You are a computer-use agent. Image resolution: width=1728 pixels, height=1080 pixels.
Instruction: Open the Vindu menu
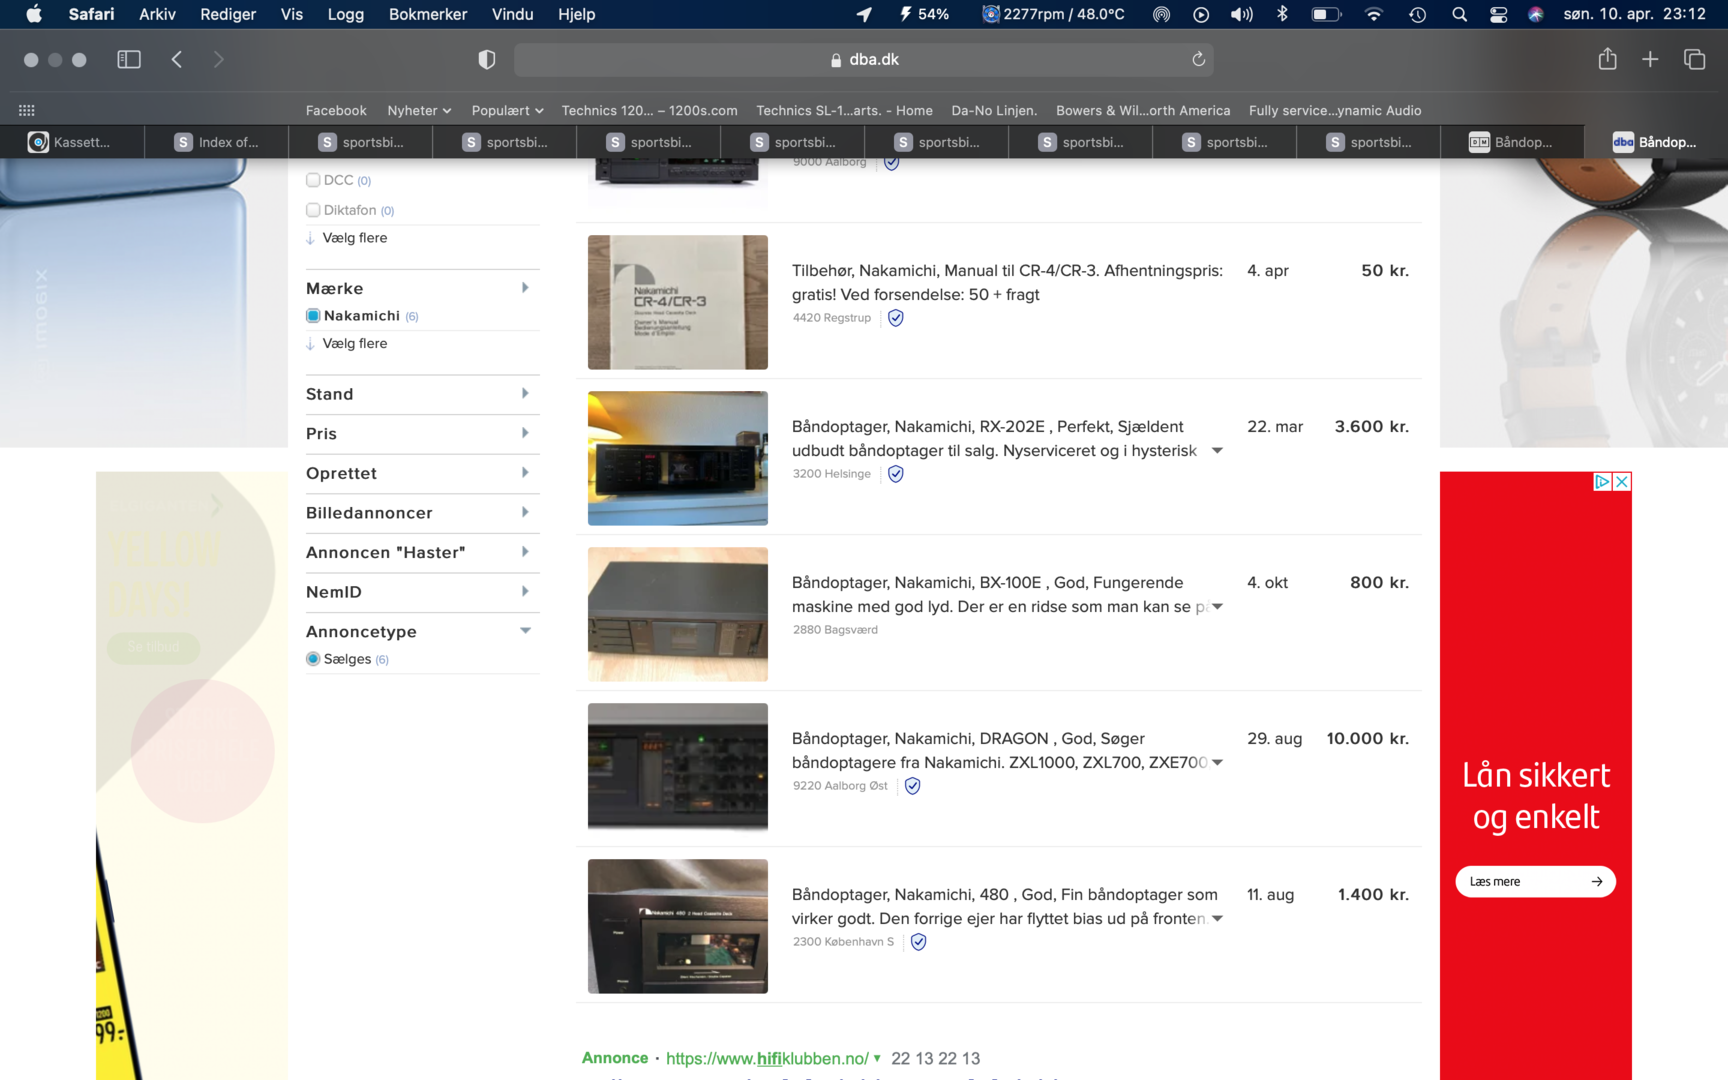(512, 14)
